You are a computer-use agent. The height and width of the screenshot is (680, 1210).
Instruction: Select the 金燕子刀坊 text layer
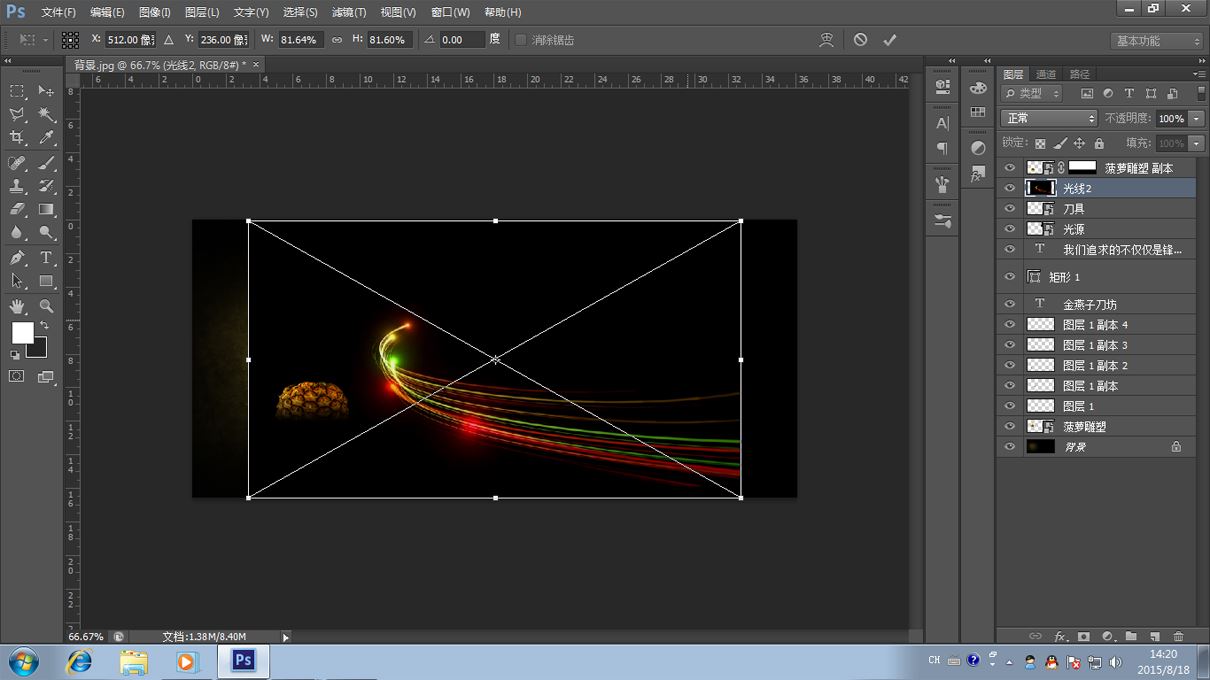[x=1090, y=304]
